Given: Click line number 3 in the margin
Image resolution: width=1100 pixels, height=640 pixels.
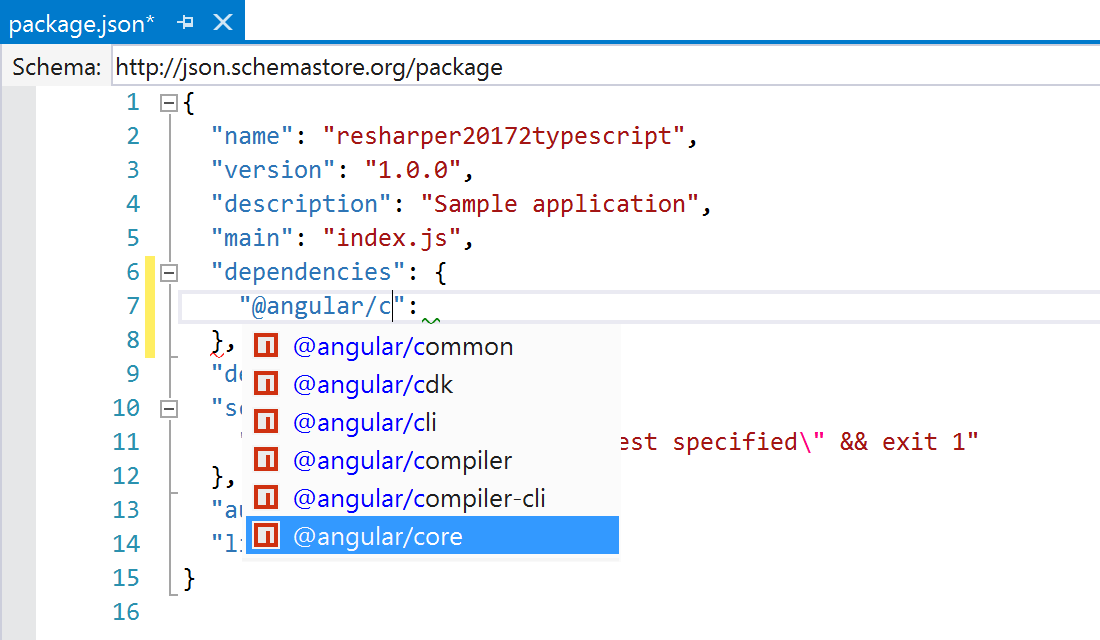Looking at the screenshot, I should click(x=132, y=169).
